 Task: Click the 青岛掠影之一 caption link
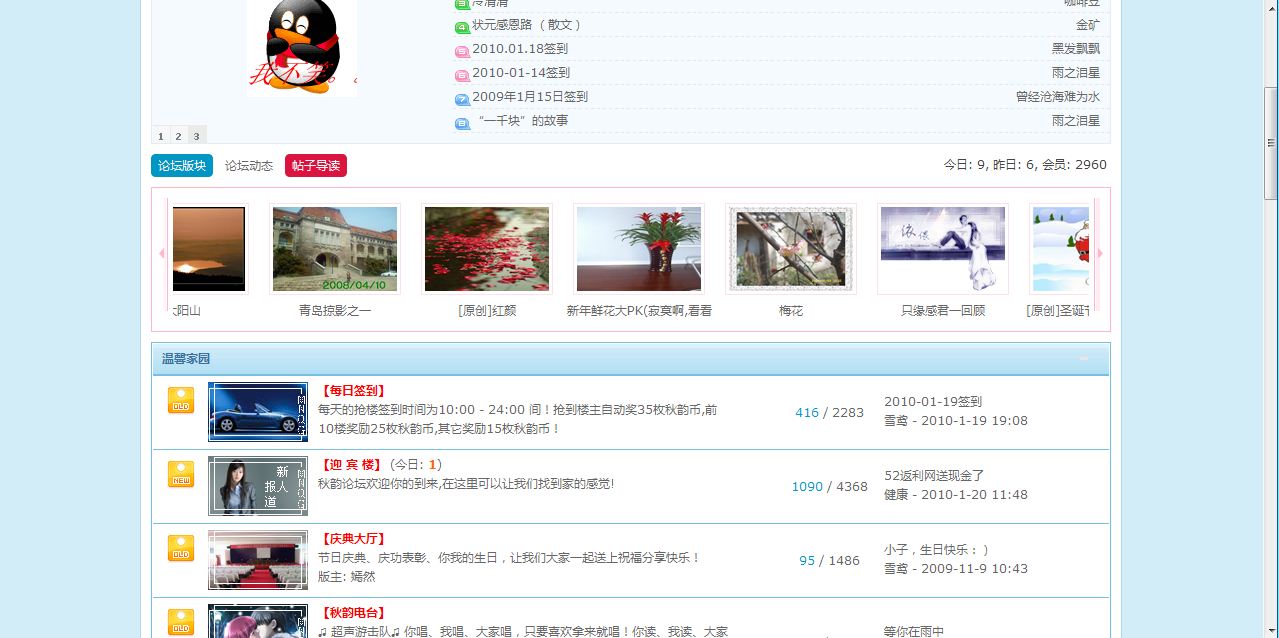point(335,311)
